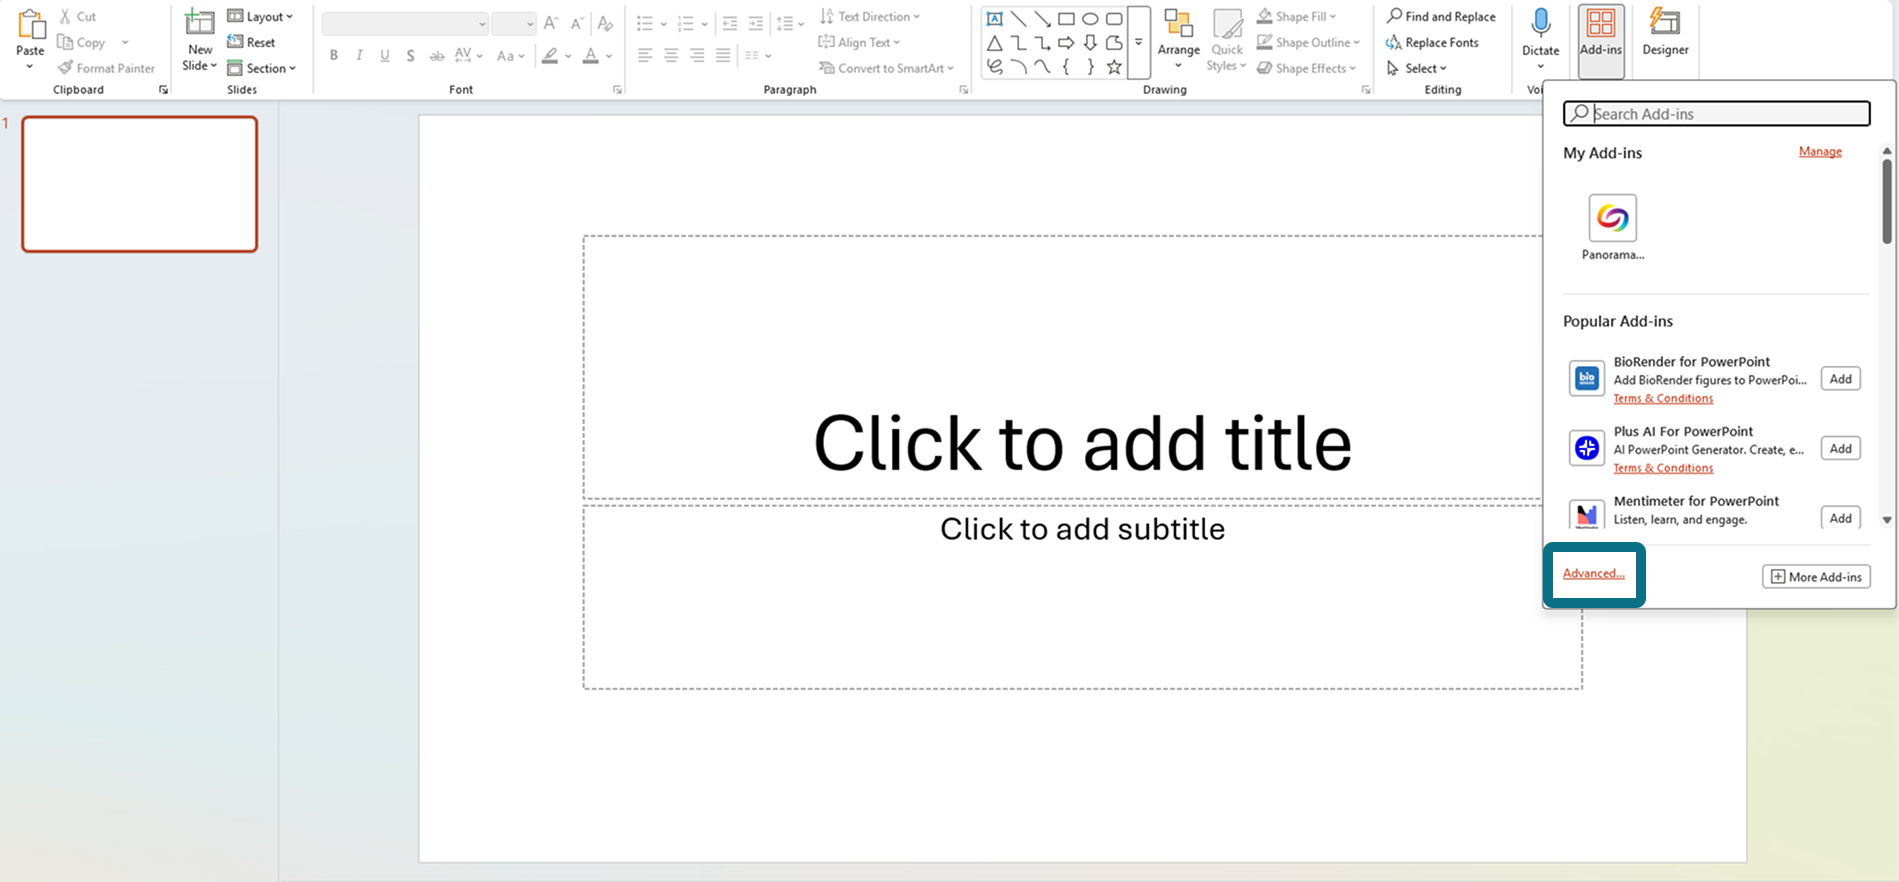Open the Section dropdown
Image resolution: width=1899 pixels, height=882 pixels.
pos(262,68)
